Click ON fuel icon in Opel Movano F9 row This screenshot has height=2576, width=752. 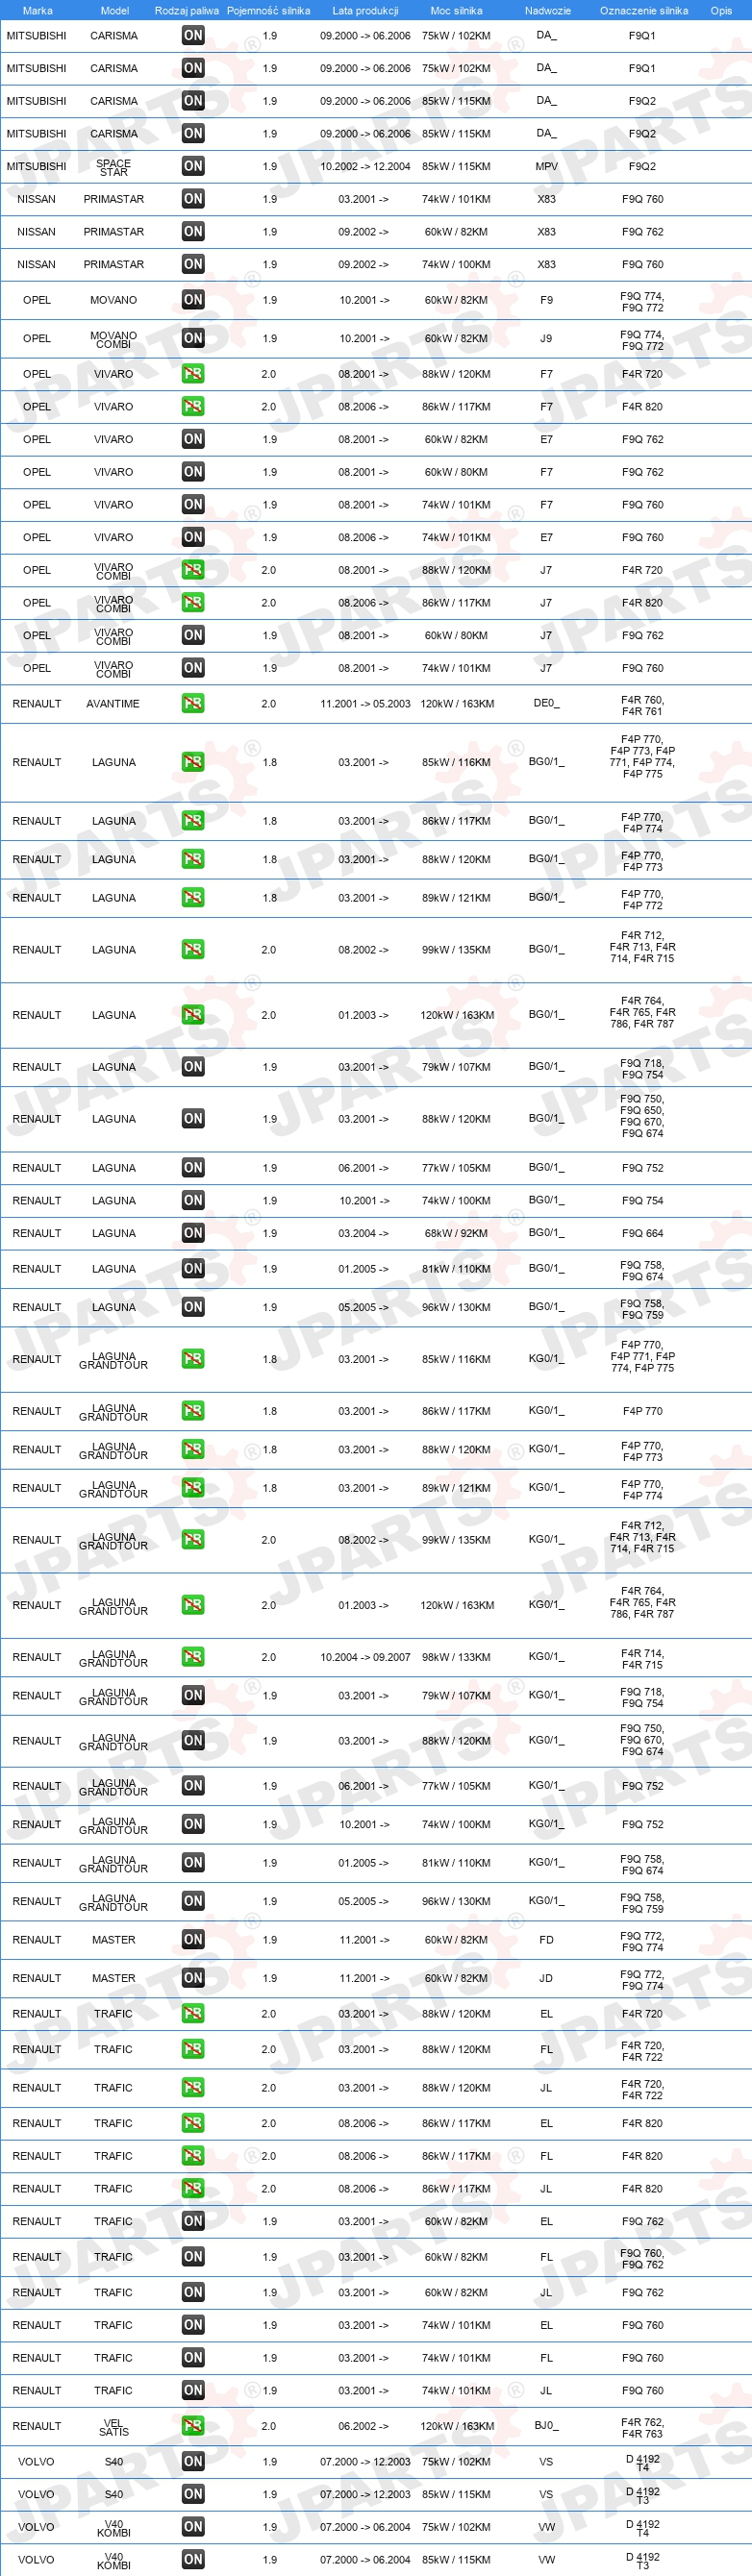pos(193,299)
